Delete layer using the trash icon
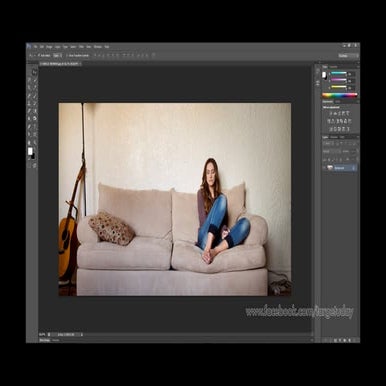Screen dimensions: 386x386 (354, 340)
